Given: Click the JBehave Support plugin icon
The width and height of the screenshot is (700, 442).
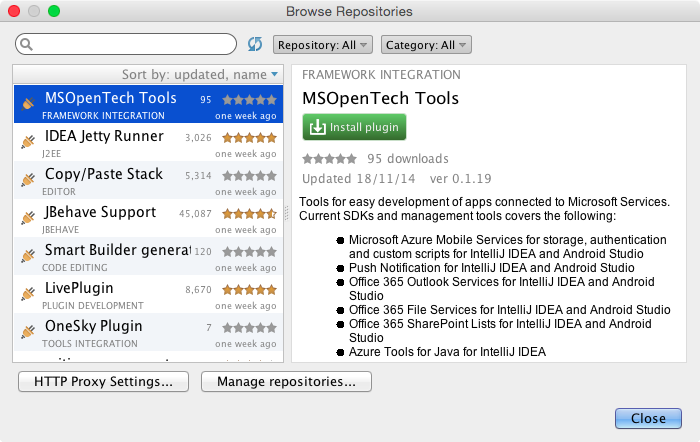Looking at the screenshot, I should [x=28, y=217].
